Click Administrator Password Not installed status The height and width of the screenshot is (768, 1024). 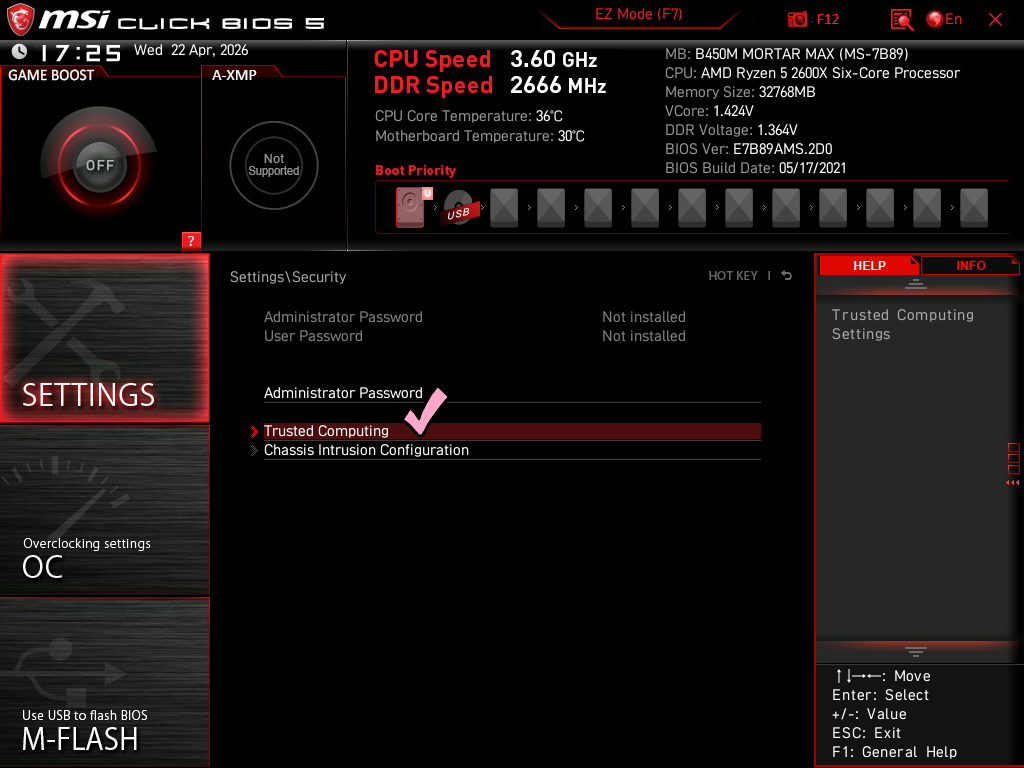coord(643,317)
